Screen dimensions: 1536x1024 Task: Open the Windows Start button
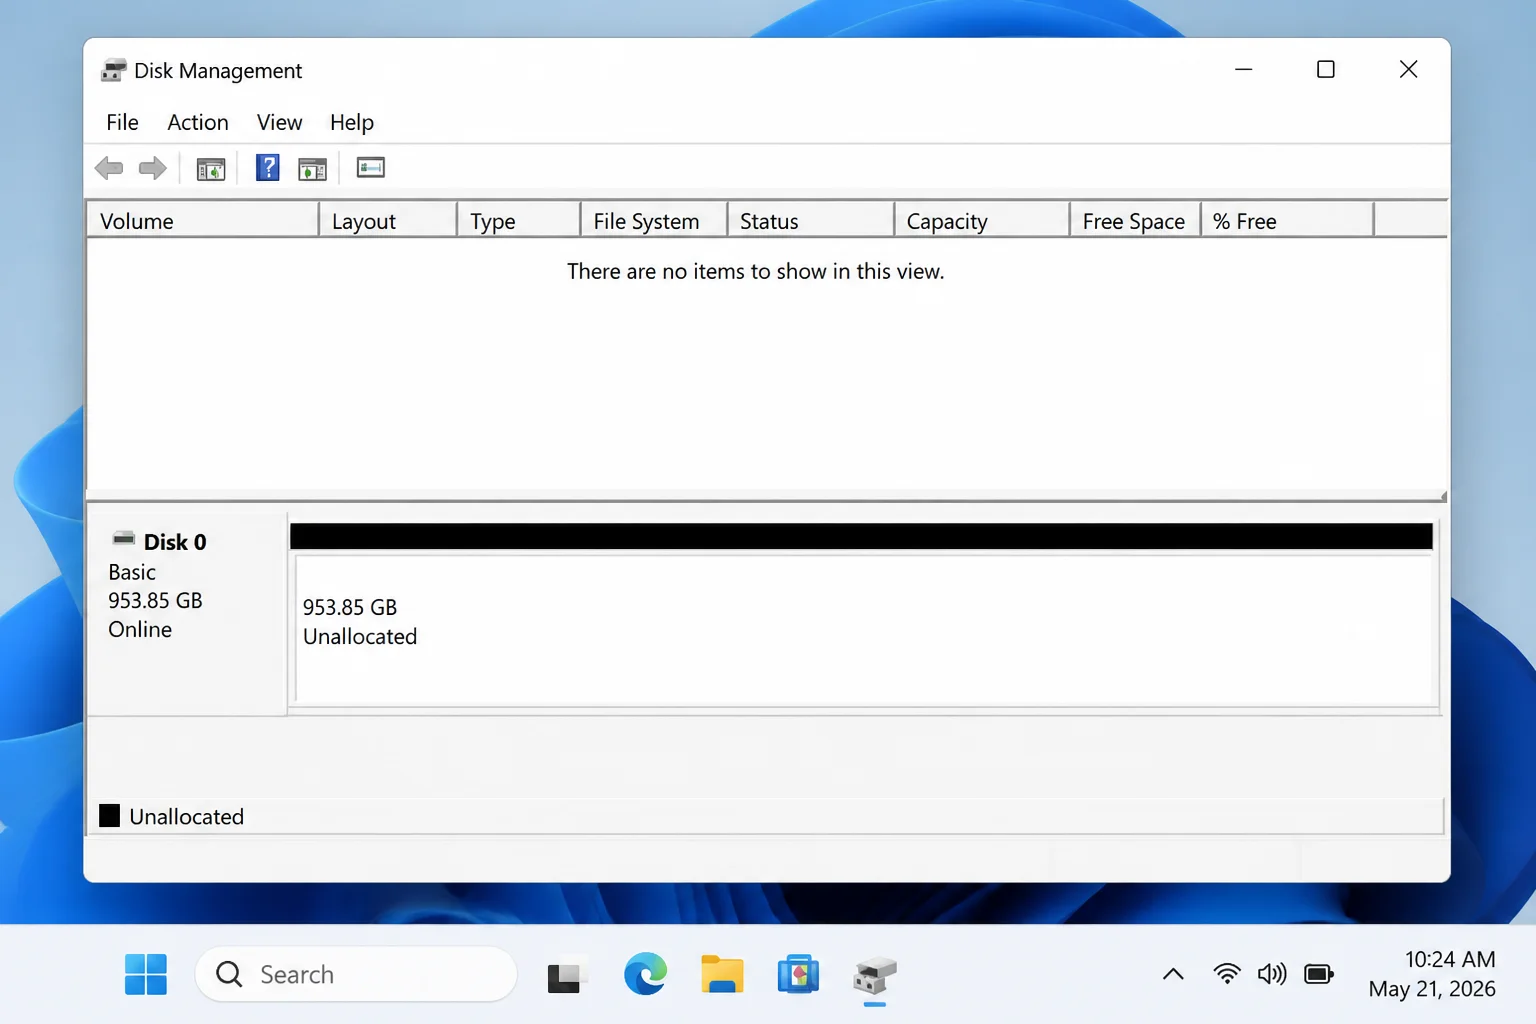coord(146,974)
